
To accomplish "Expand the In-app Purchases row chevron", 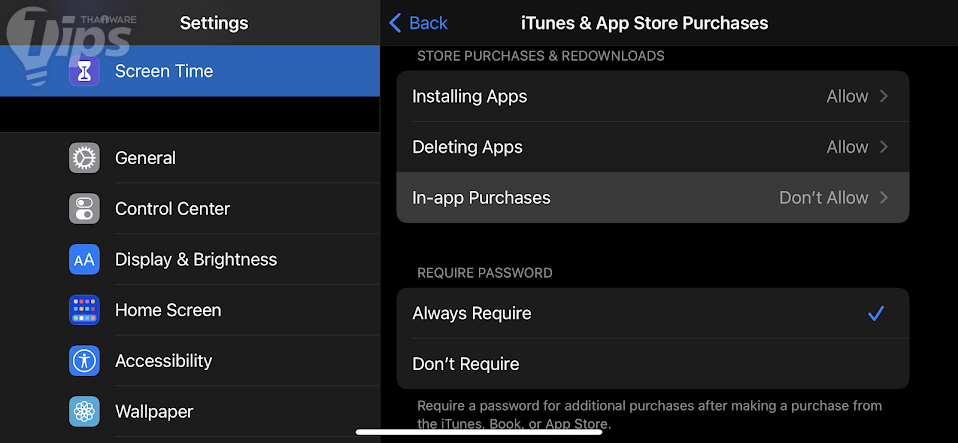I will tap(884, 198).
